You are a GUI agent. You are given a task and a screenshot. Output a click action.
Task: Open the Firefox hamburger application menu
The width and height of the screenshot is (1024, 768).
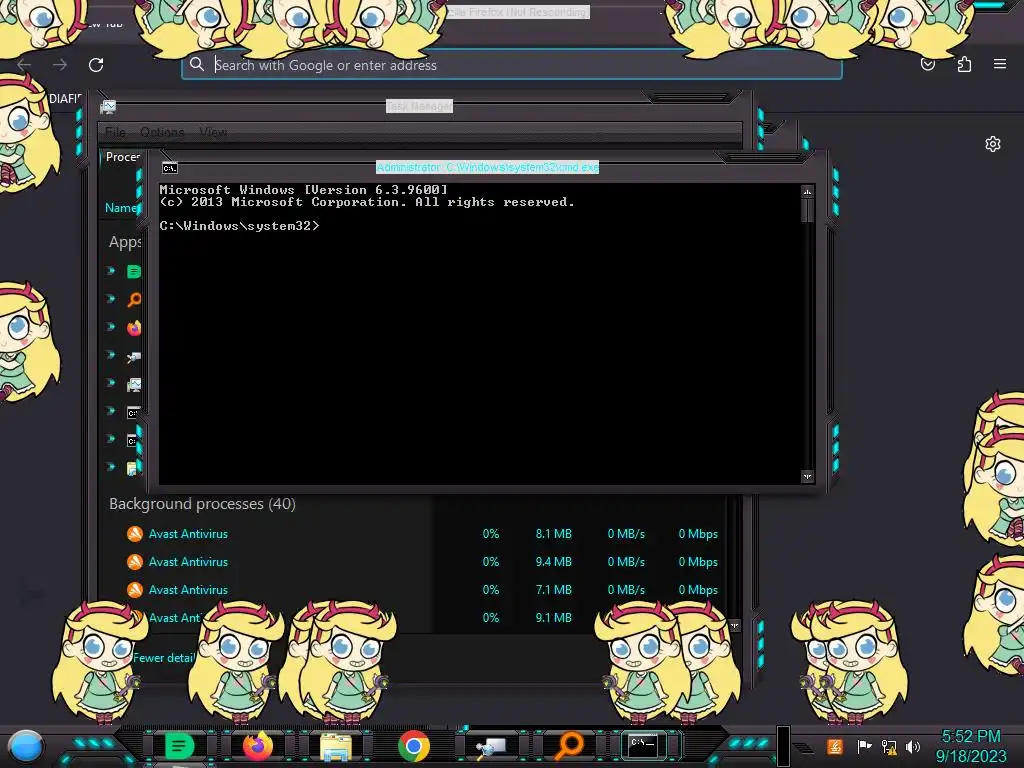coord(1000,64)
